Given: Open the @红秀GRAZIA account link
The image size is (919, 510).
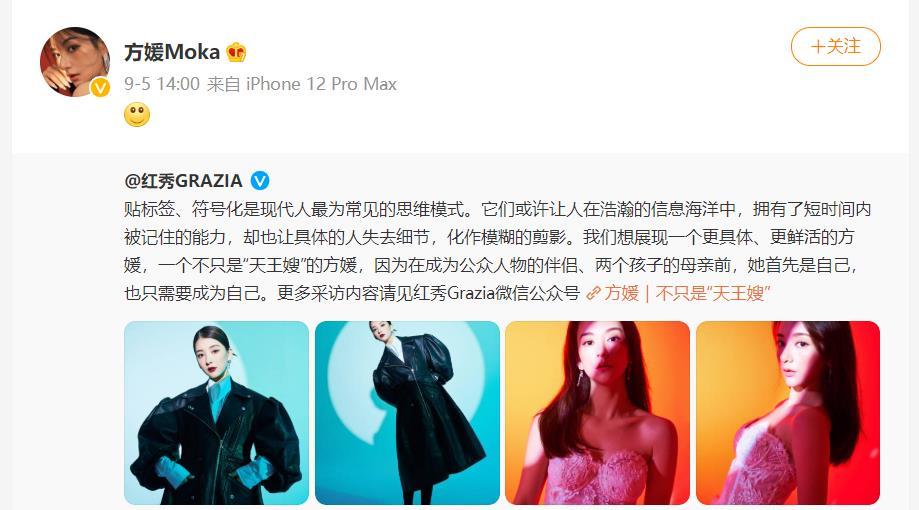Looking at the screenshot, I should point(183,181).
